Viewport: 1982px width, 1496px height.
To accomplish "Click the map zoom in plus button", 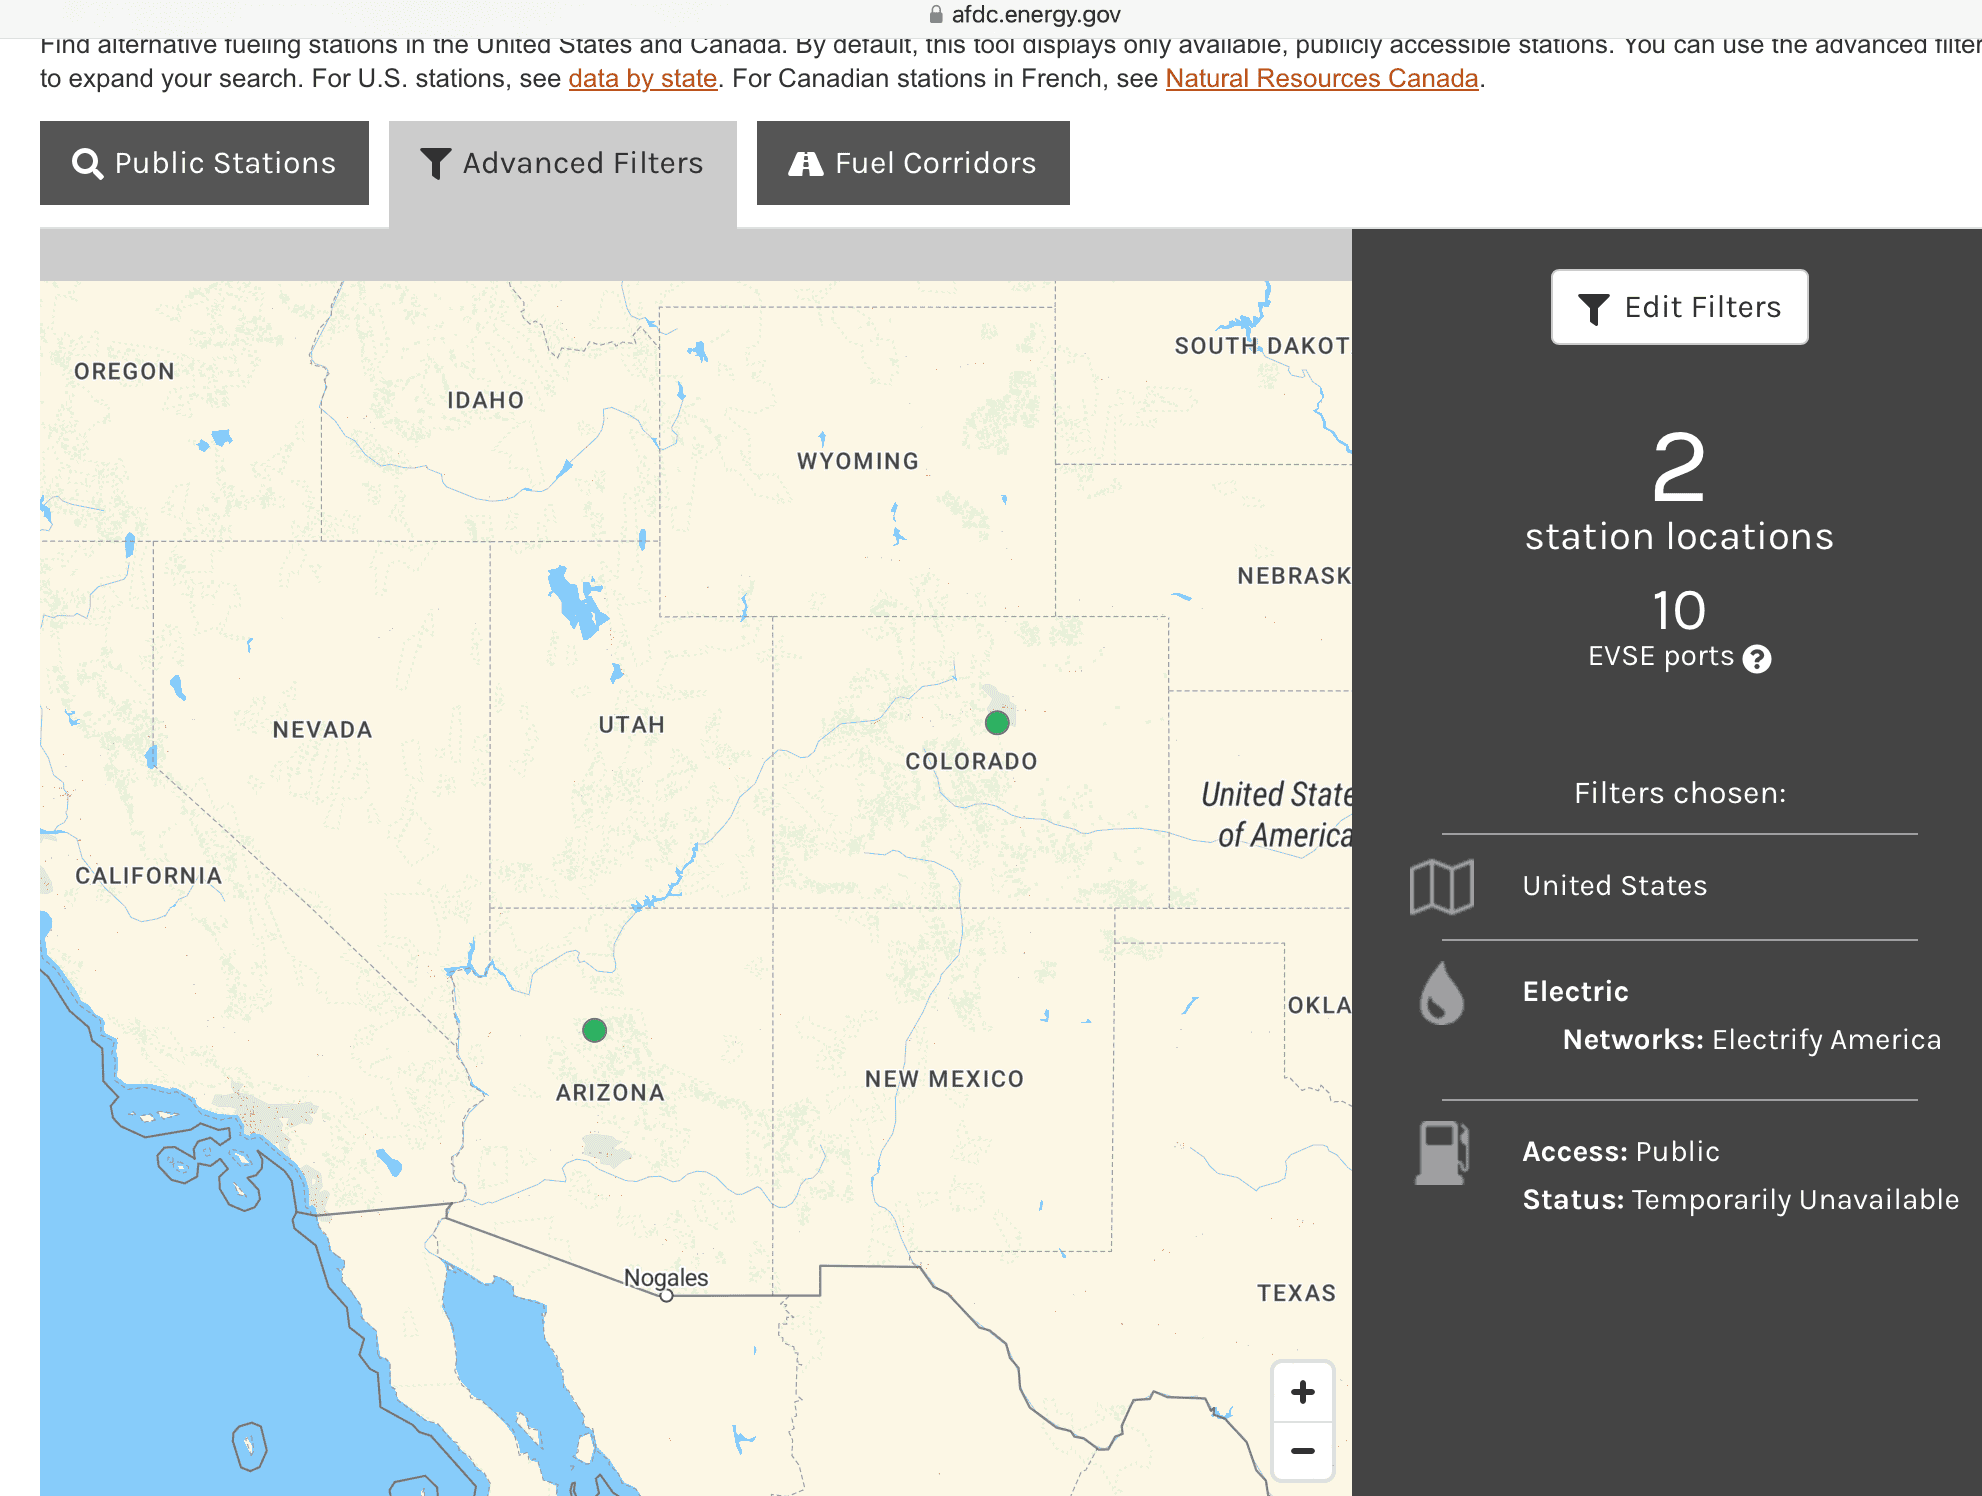I will pos(1302,1392).
